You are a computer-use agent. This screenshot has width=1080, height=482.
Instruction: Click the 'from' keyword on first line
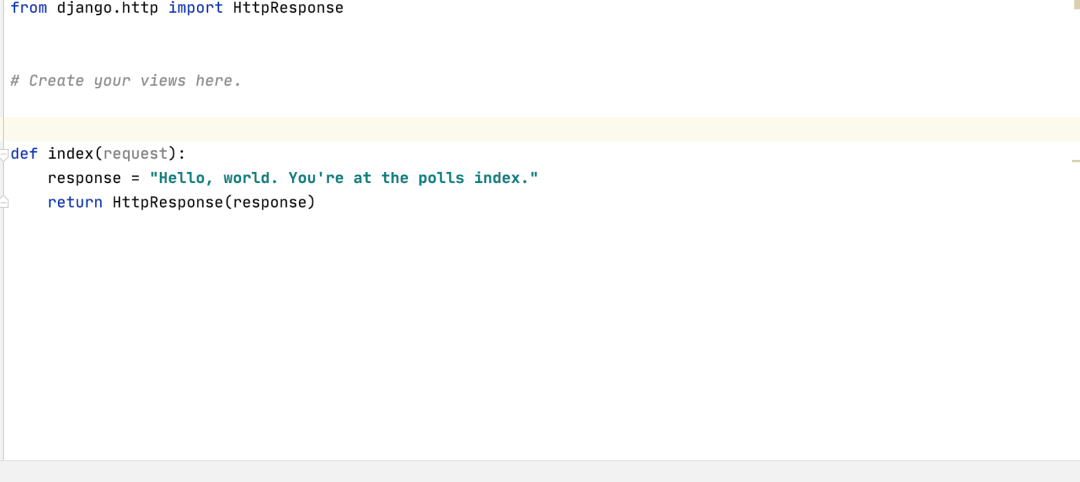click(x=29, y=8)
